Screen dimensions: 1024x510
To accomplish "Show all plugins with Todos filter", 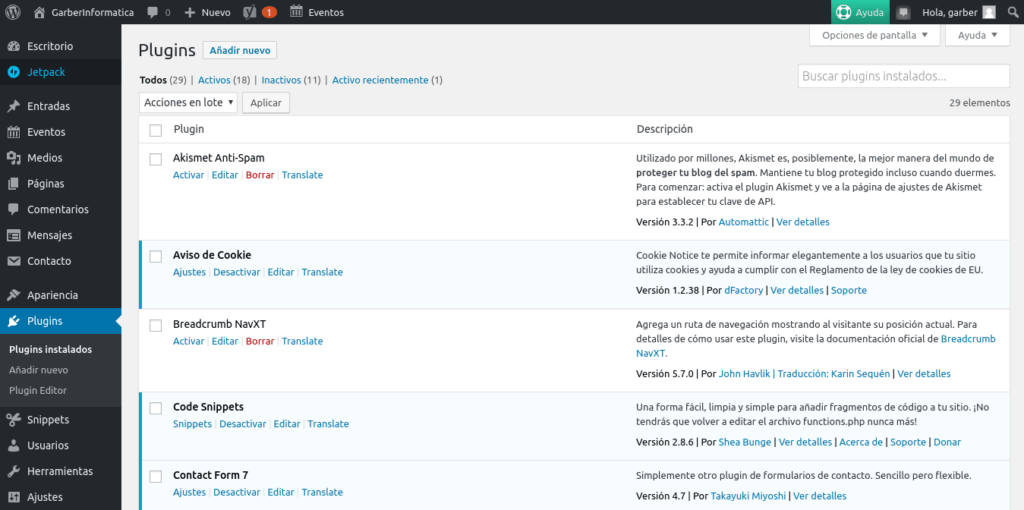I will coord(153,80).
